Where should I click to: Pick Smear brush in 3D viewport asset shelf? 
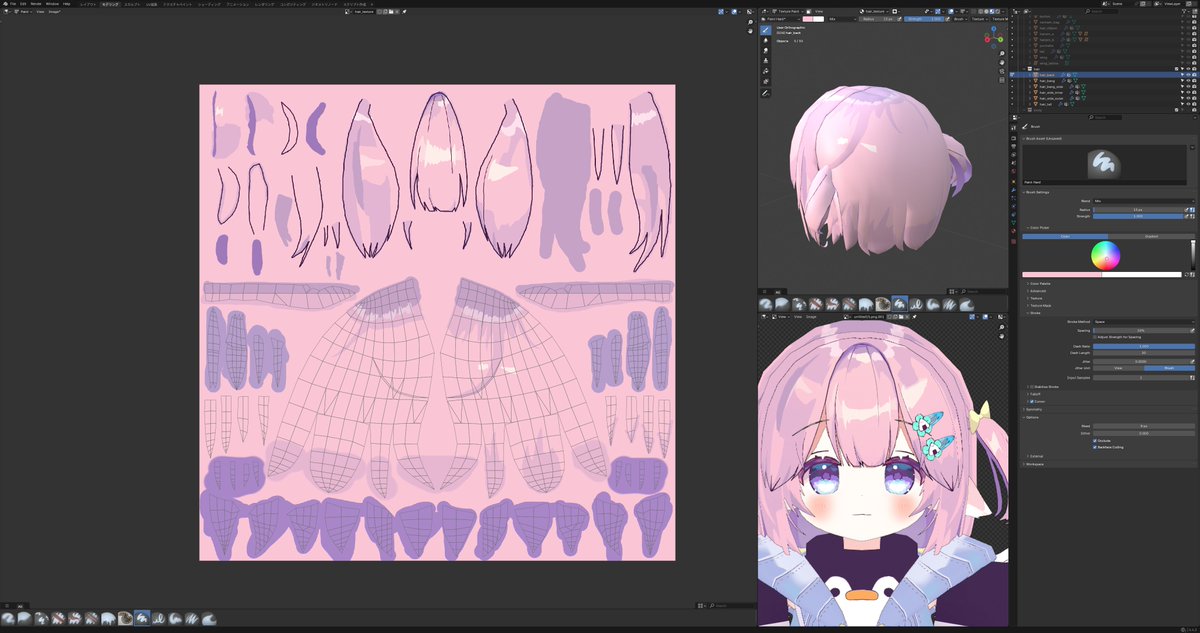point(967,302)
